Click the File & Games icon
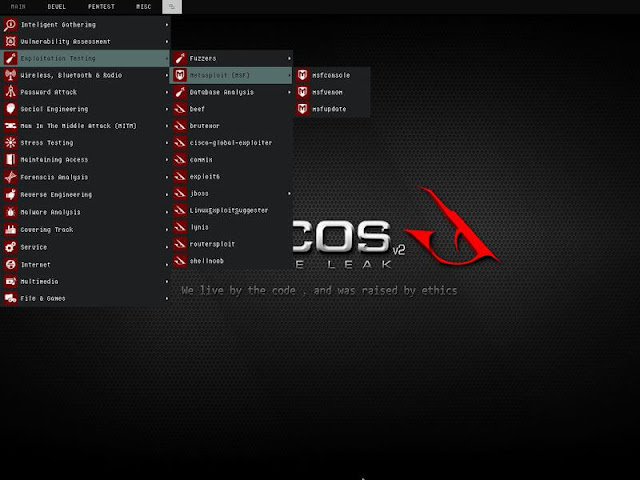The height and width of the screenshot is (480, 640). [11, 298]
